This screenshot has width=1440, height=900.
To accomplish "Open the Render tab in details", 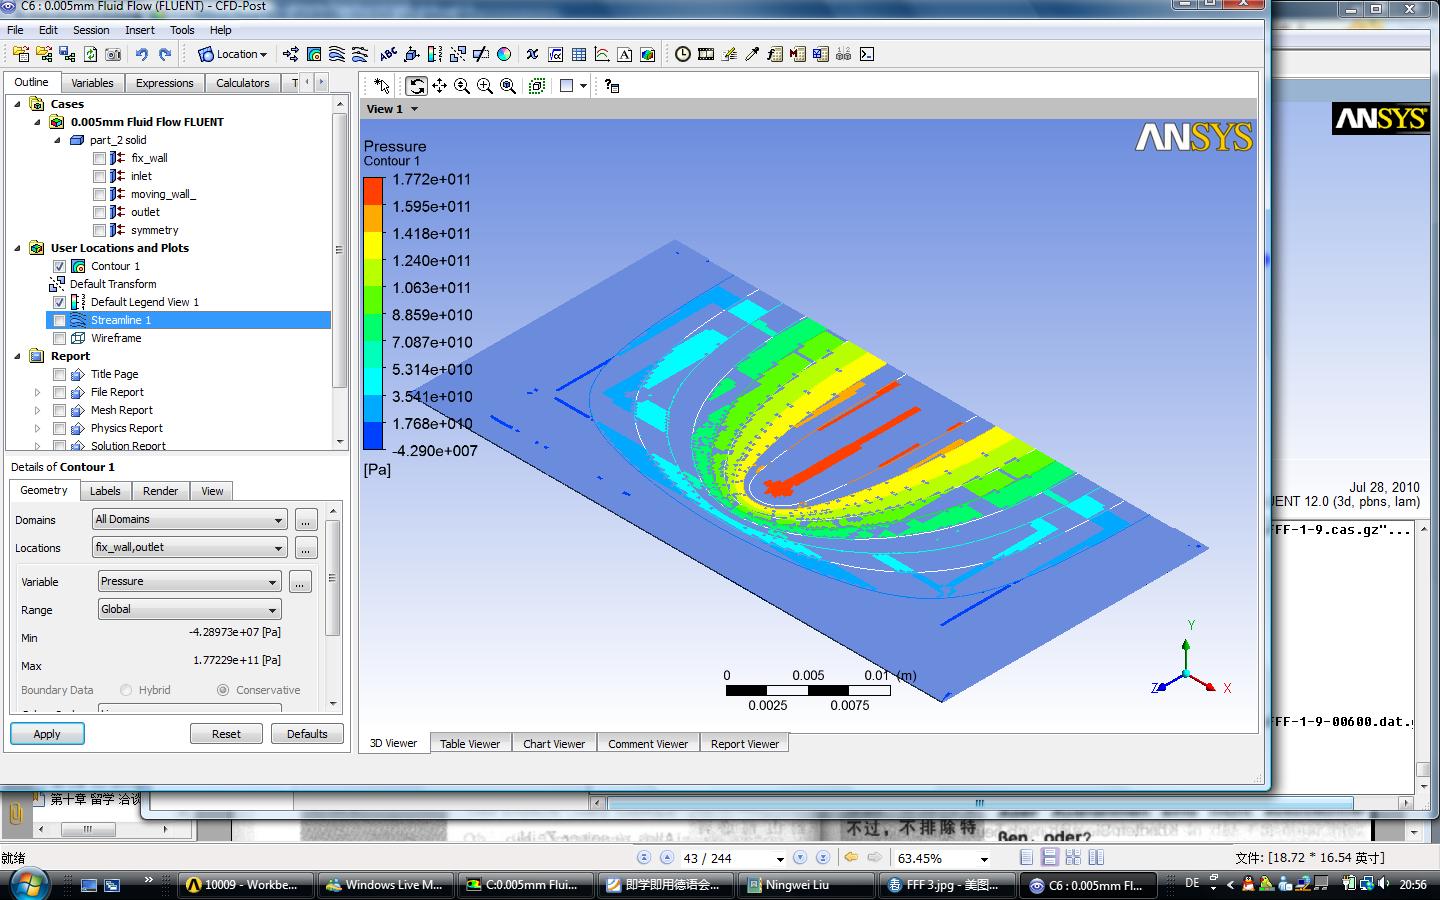I will [160, 491].
